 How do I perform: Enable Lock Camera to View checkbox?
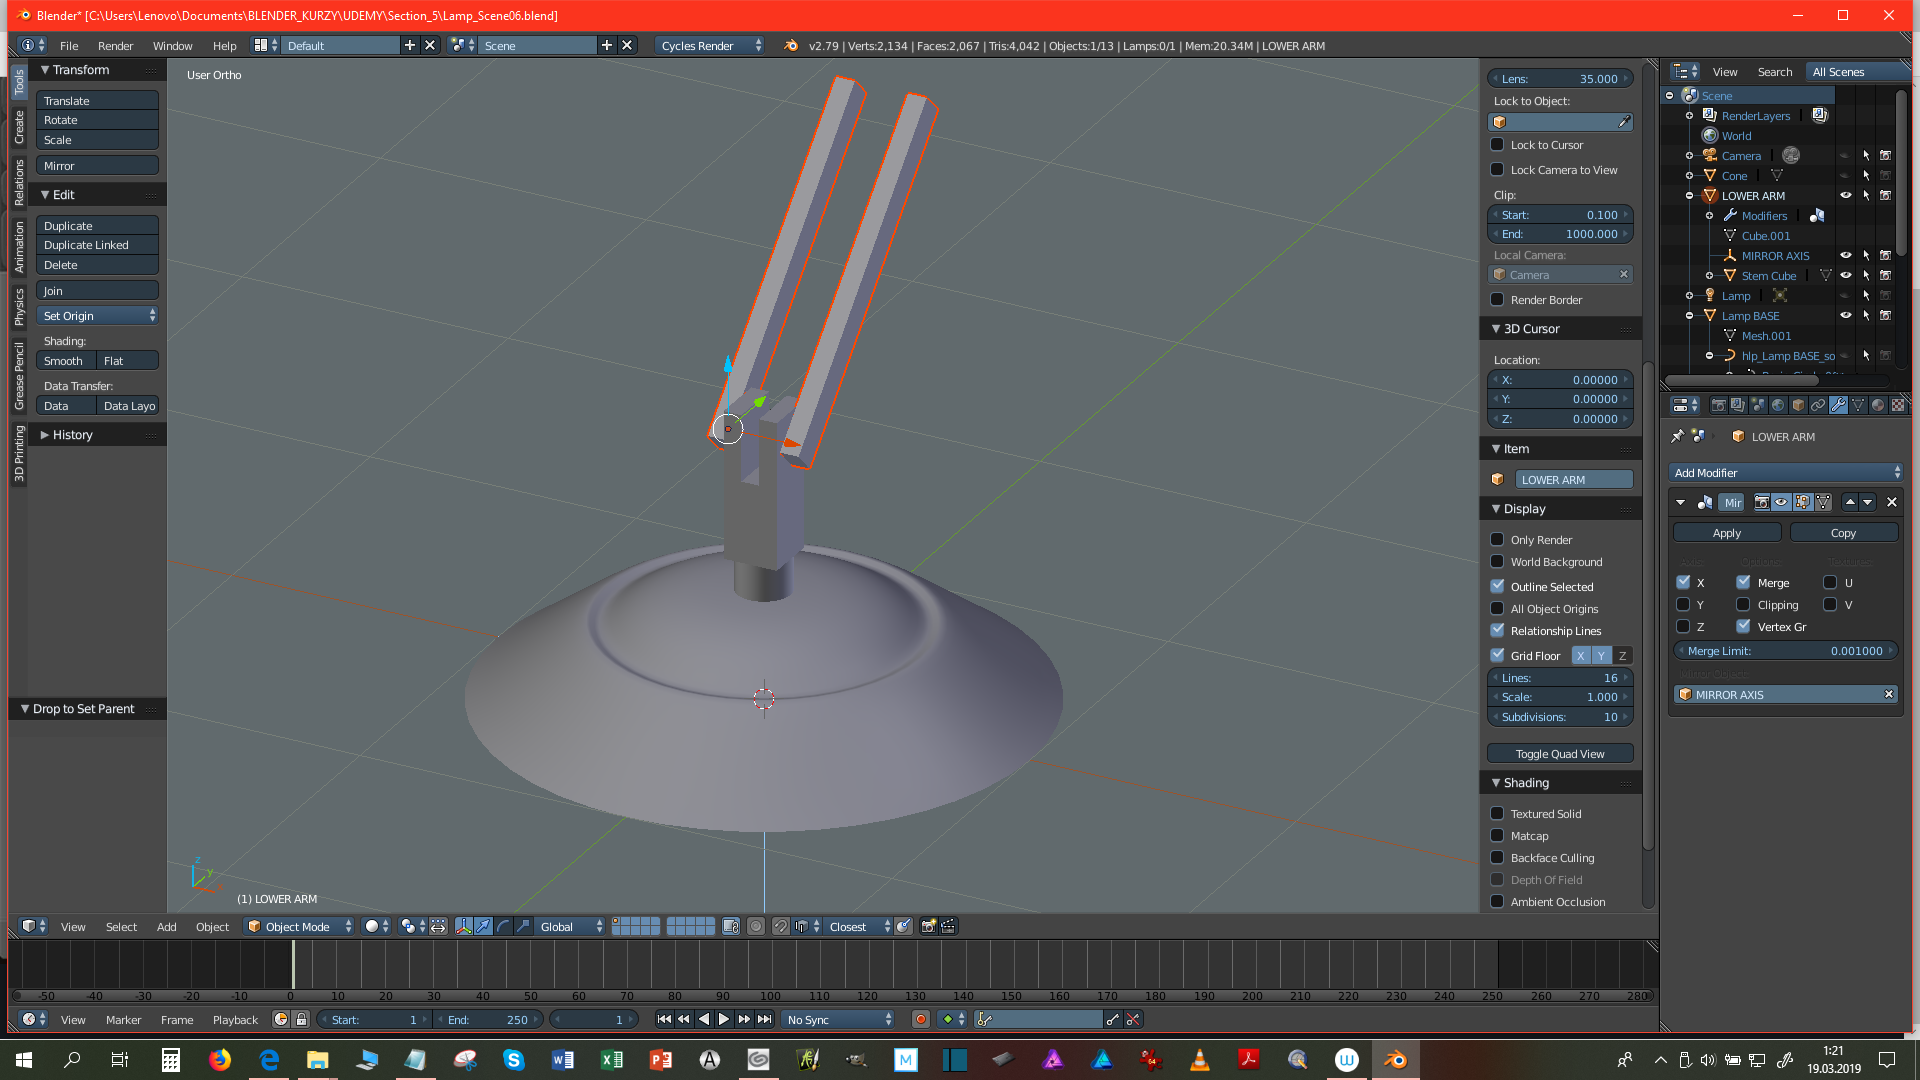1497,170
